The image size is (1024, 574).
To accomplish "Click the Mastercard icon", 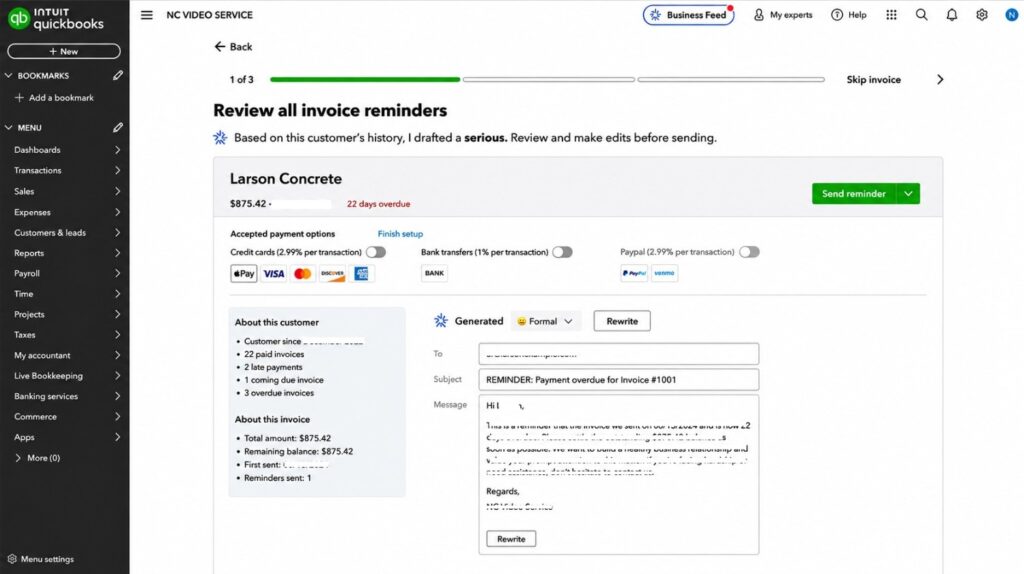I will [302, 274].
